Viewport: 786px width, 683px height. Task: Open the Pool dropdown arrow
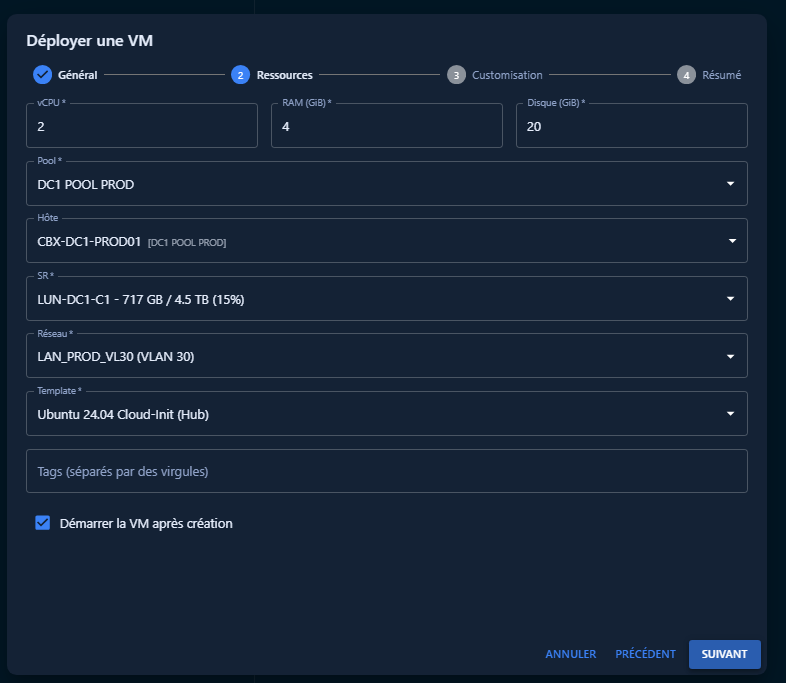pyautogui.click(x=731, y=184)
